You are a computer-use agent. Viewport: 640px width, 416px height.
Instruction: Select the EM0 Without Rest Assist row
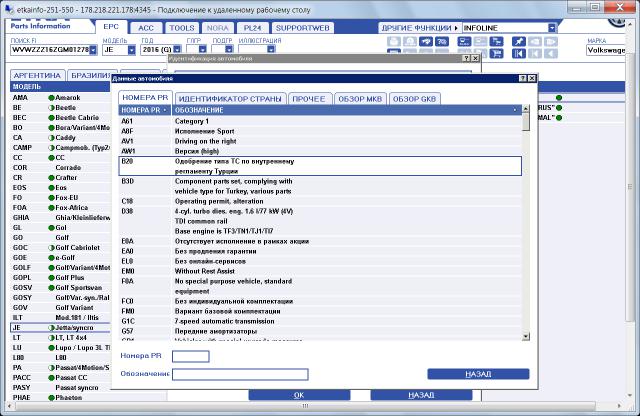[x=320, y=271]
